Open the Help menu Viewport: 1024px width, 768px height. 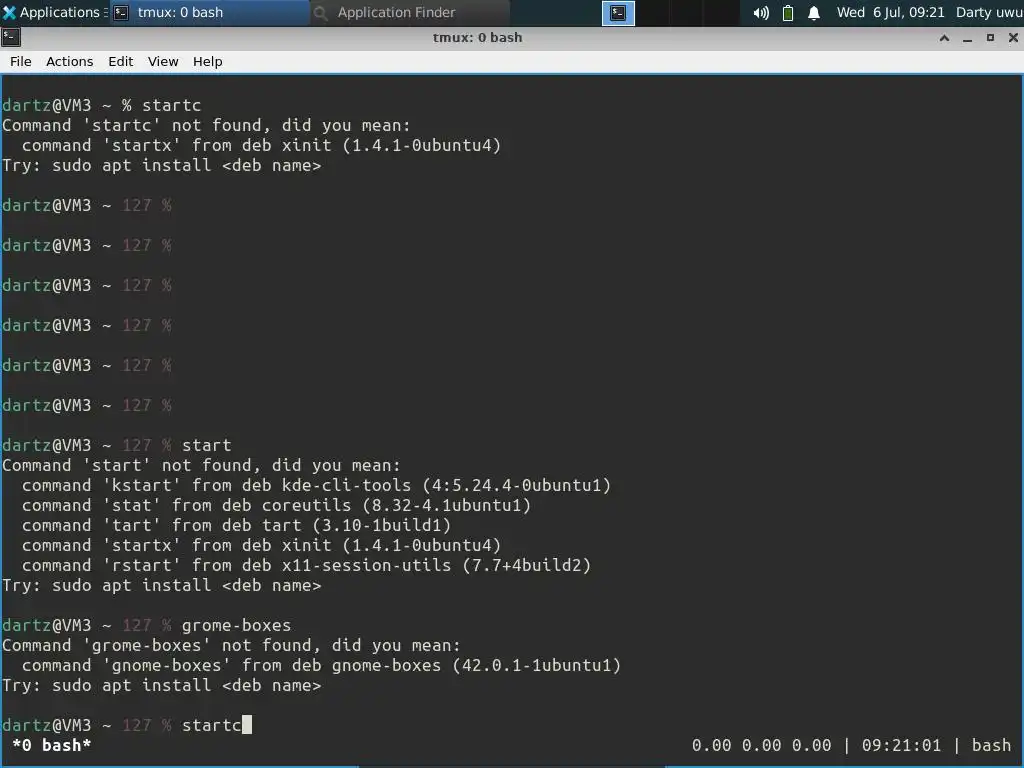click(208, 61)
